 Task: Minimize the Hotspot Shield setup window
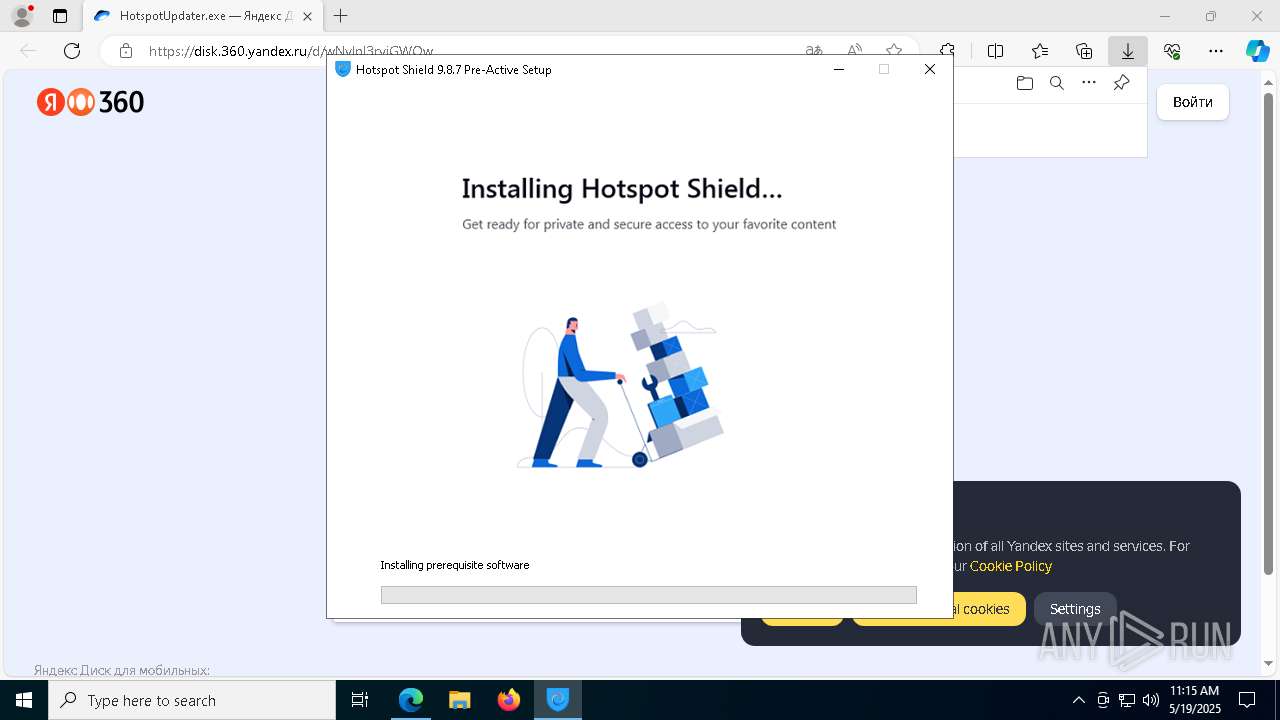(839, 70)
